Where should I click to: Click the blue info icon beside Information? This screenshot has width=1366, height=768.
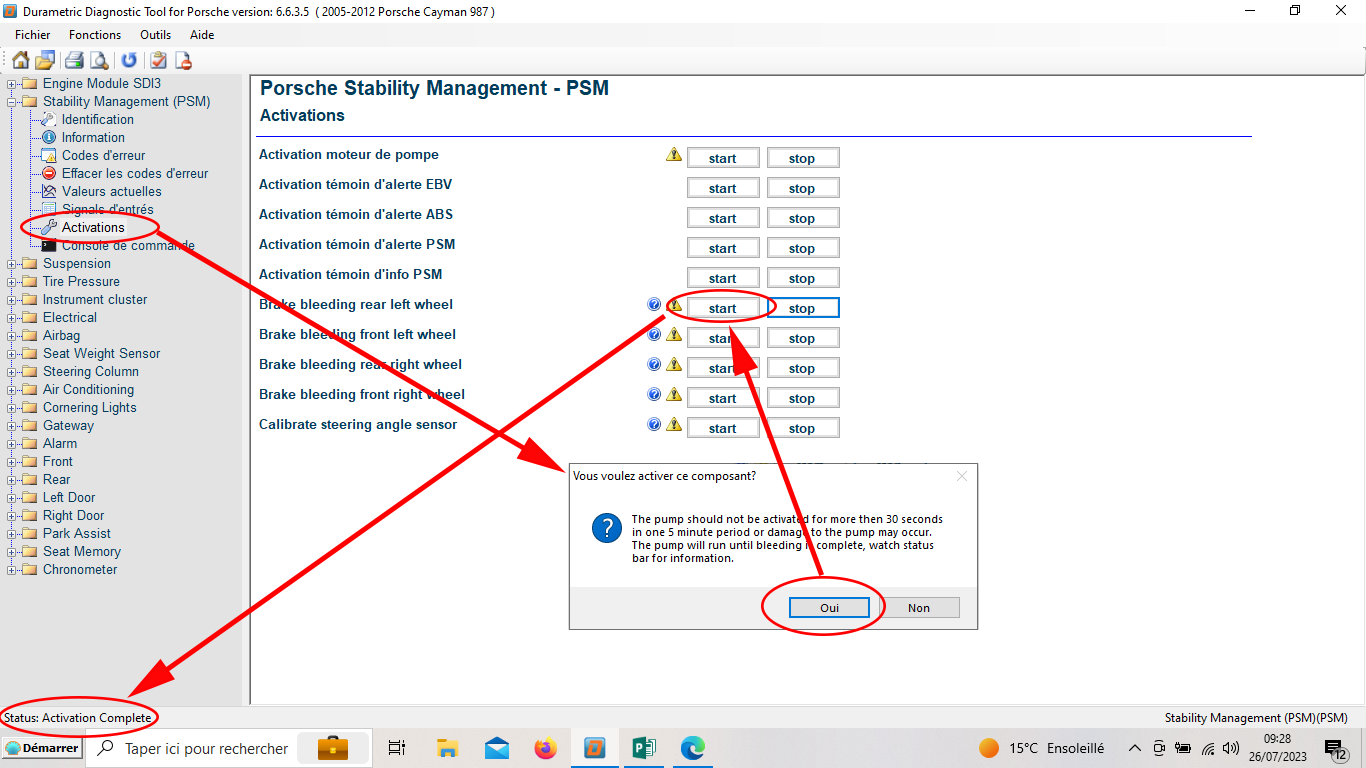(48, 137)
